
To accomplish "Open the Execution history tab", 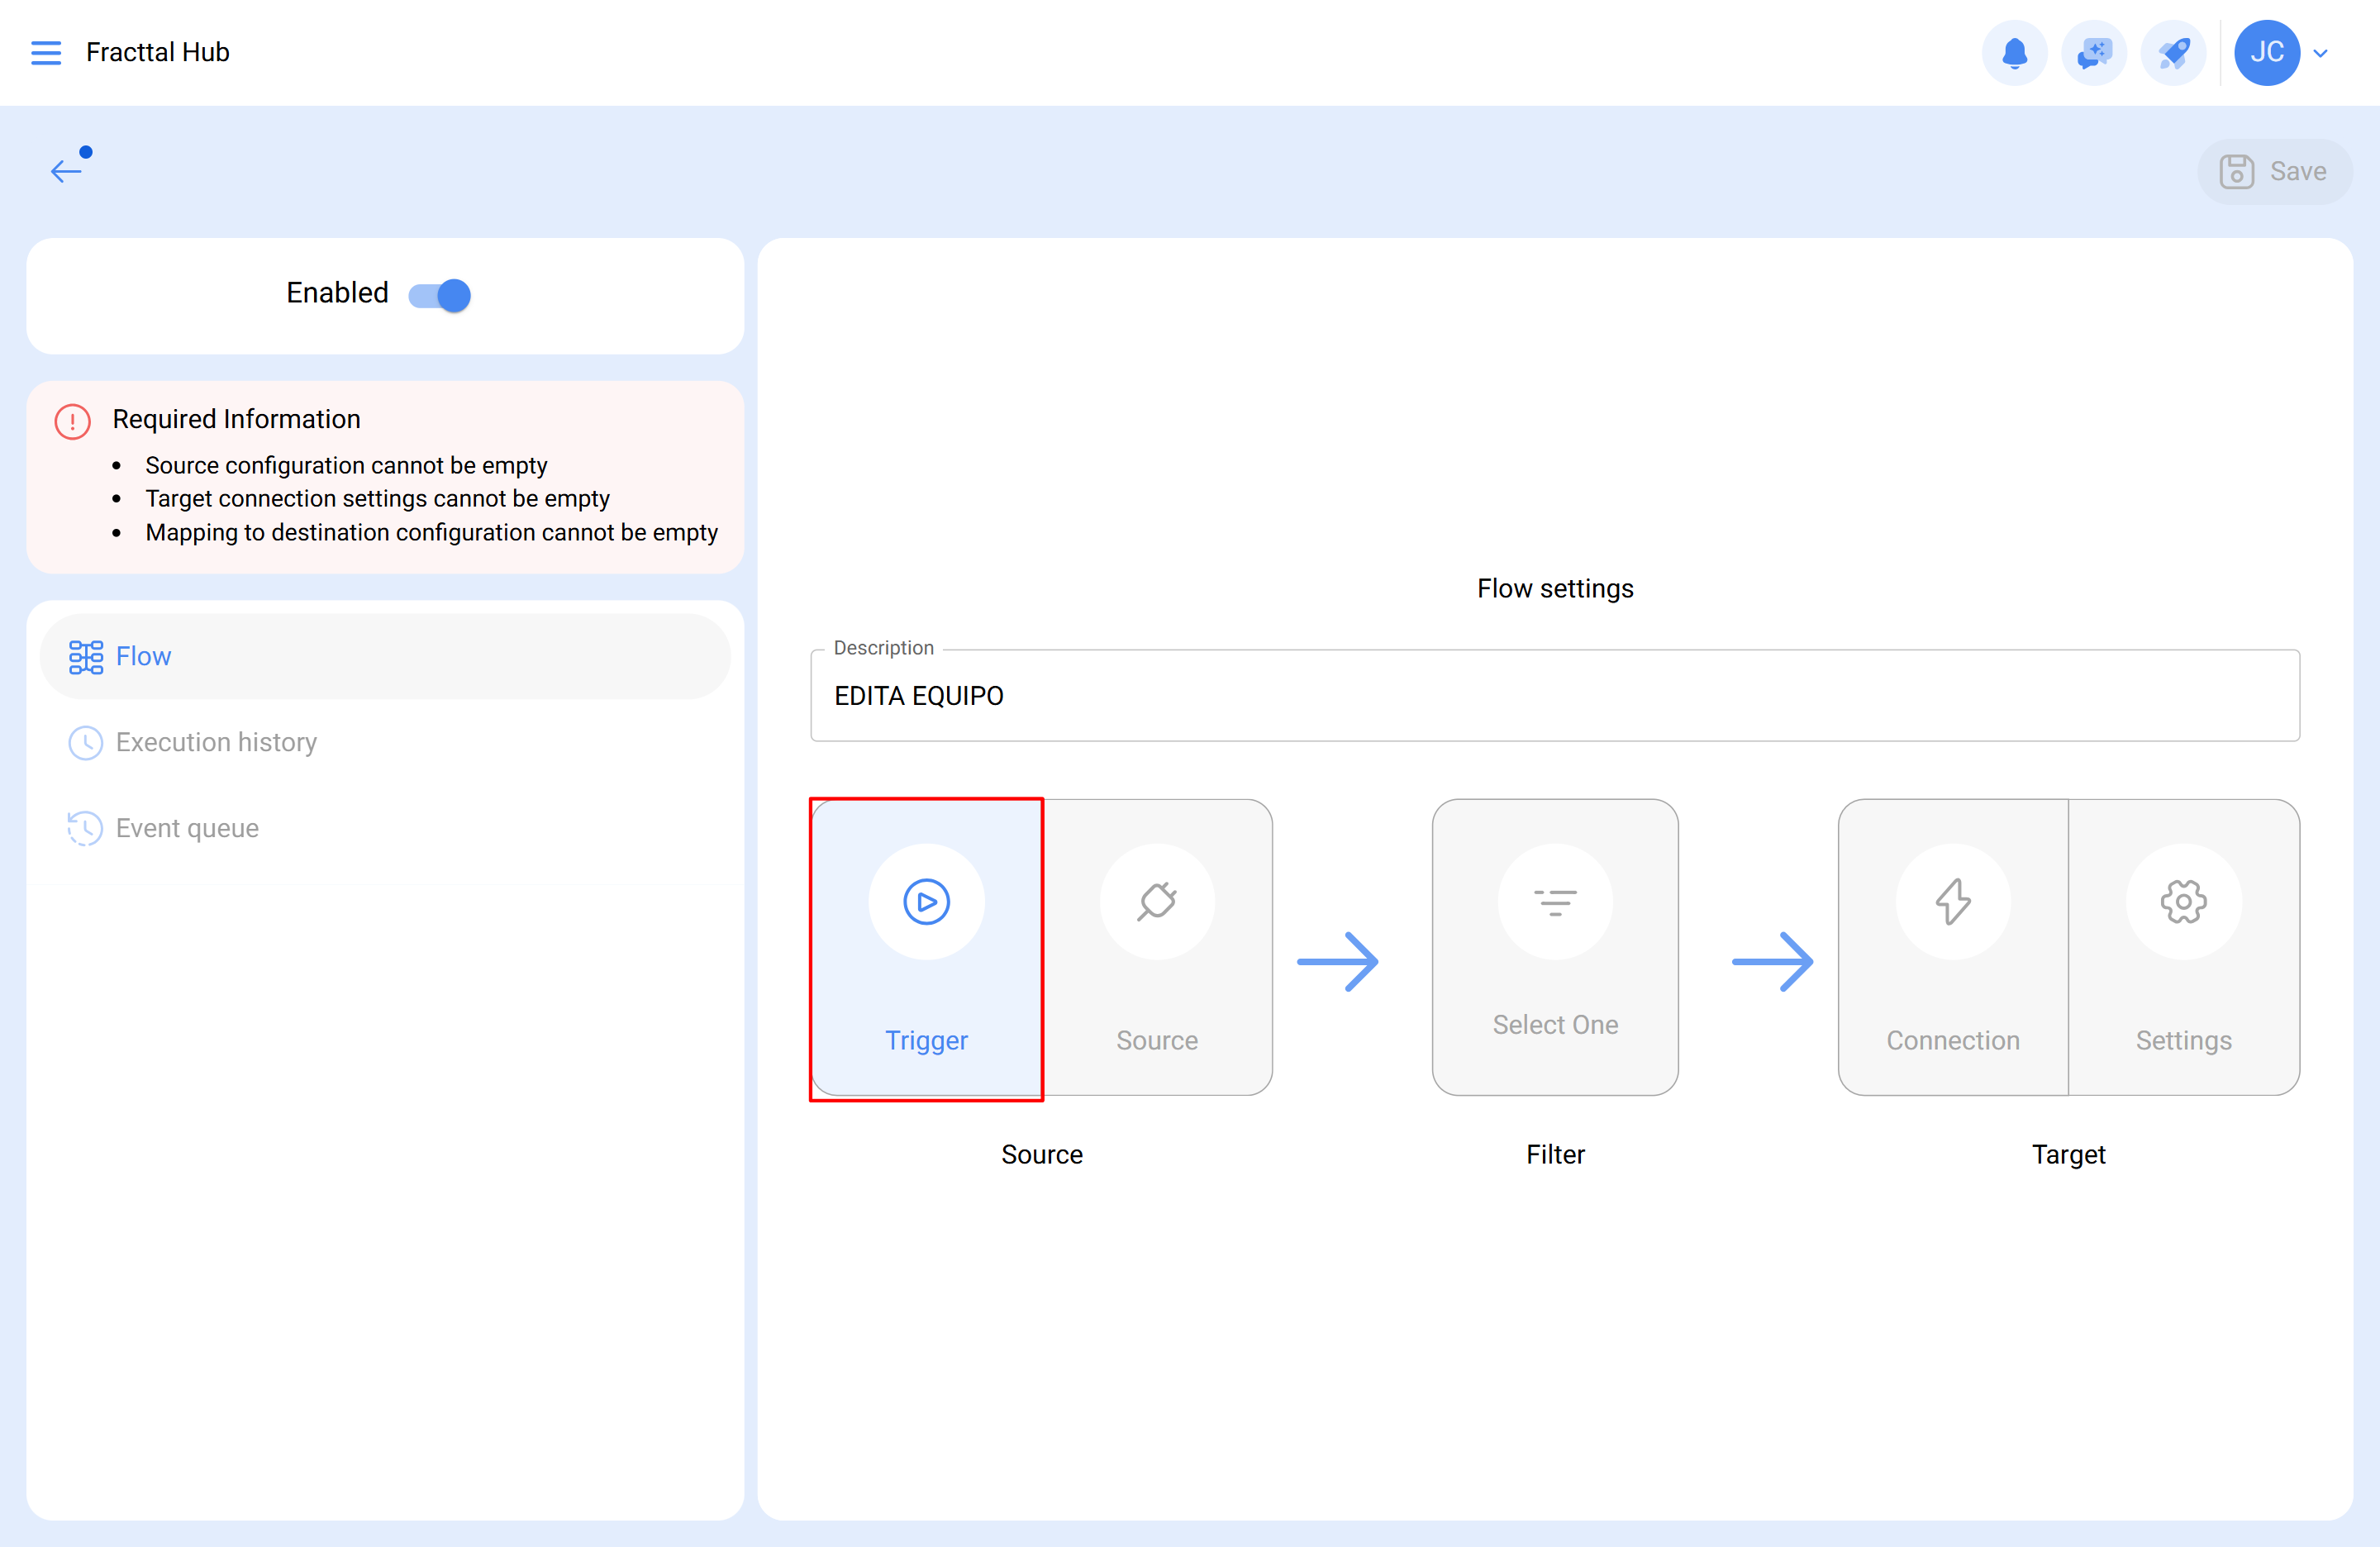I will 216,743.
